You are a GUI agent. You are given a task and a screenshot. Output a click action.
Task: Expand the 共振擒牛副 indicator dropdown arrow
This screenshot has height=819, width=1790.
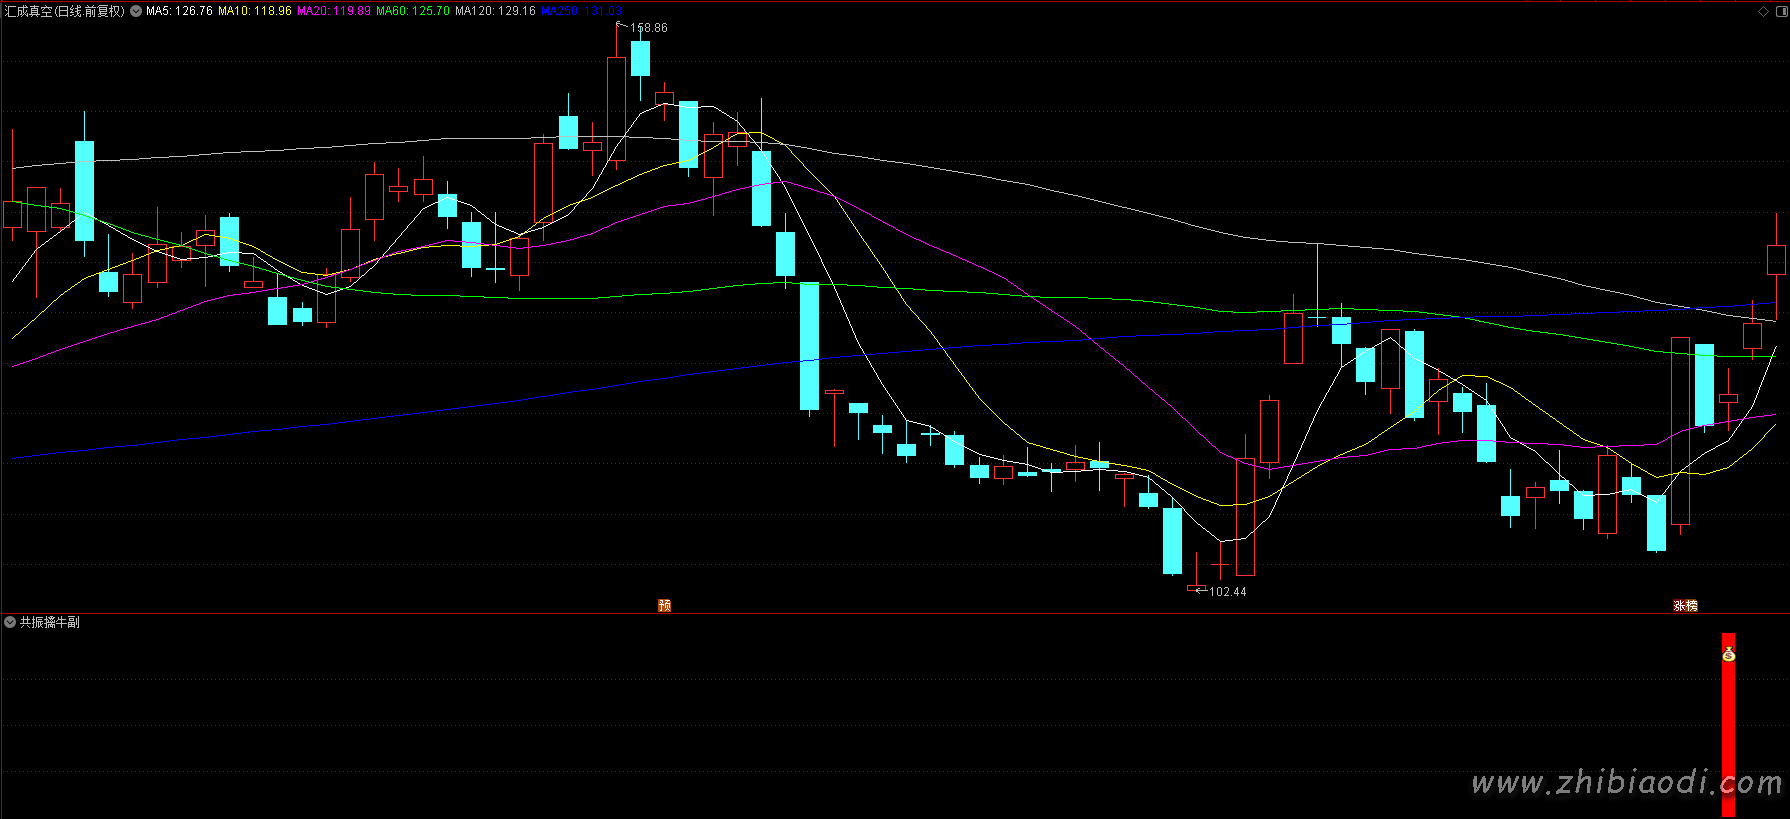click(10, 622)
